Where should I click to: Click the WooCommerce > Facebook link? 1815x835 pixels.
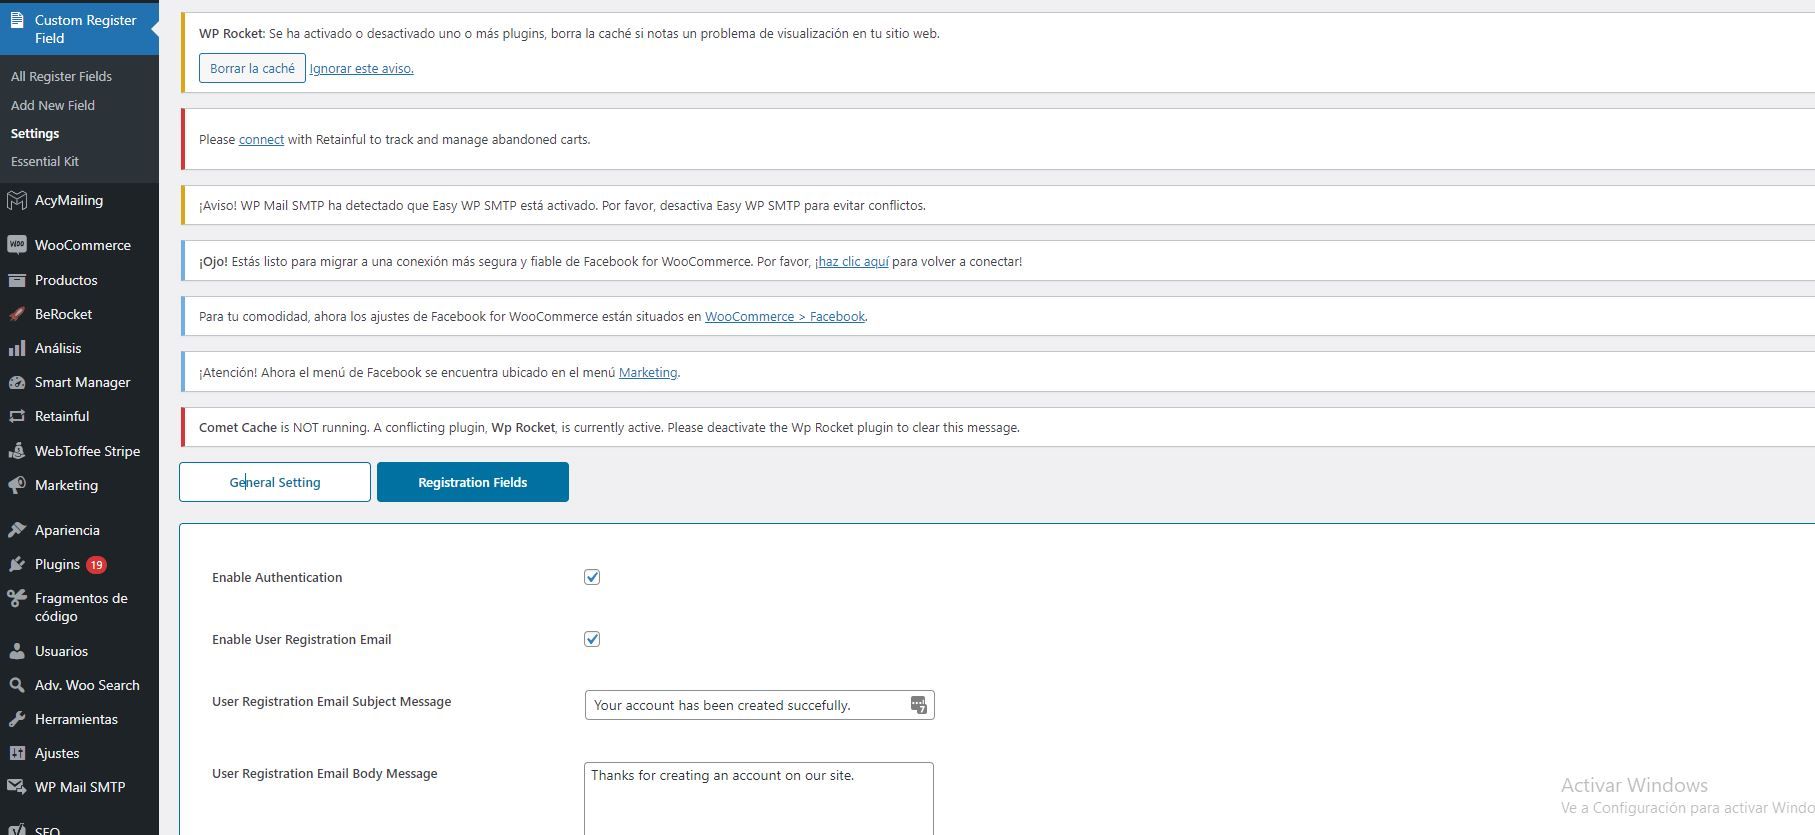tap(785, 317)
